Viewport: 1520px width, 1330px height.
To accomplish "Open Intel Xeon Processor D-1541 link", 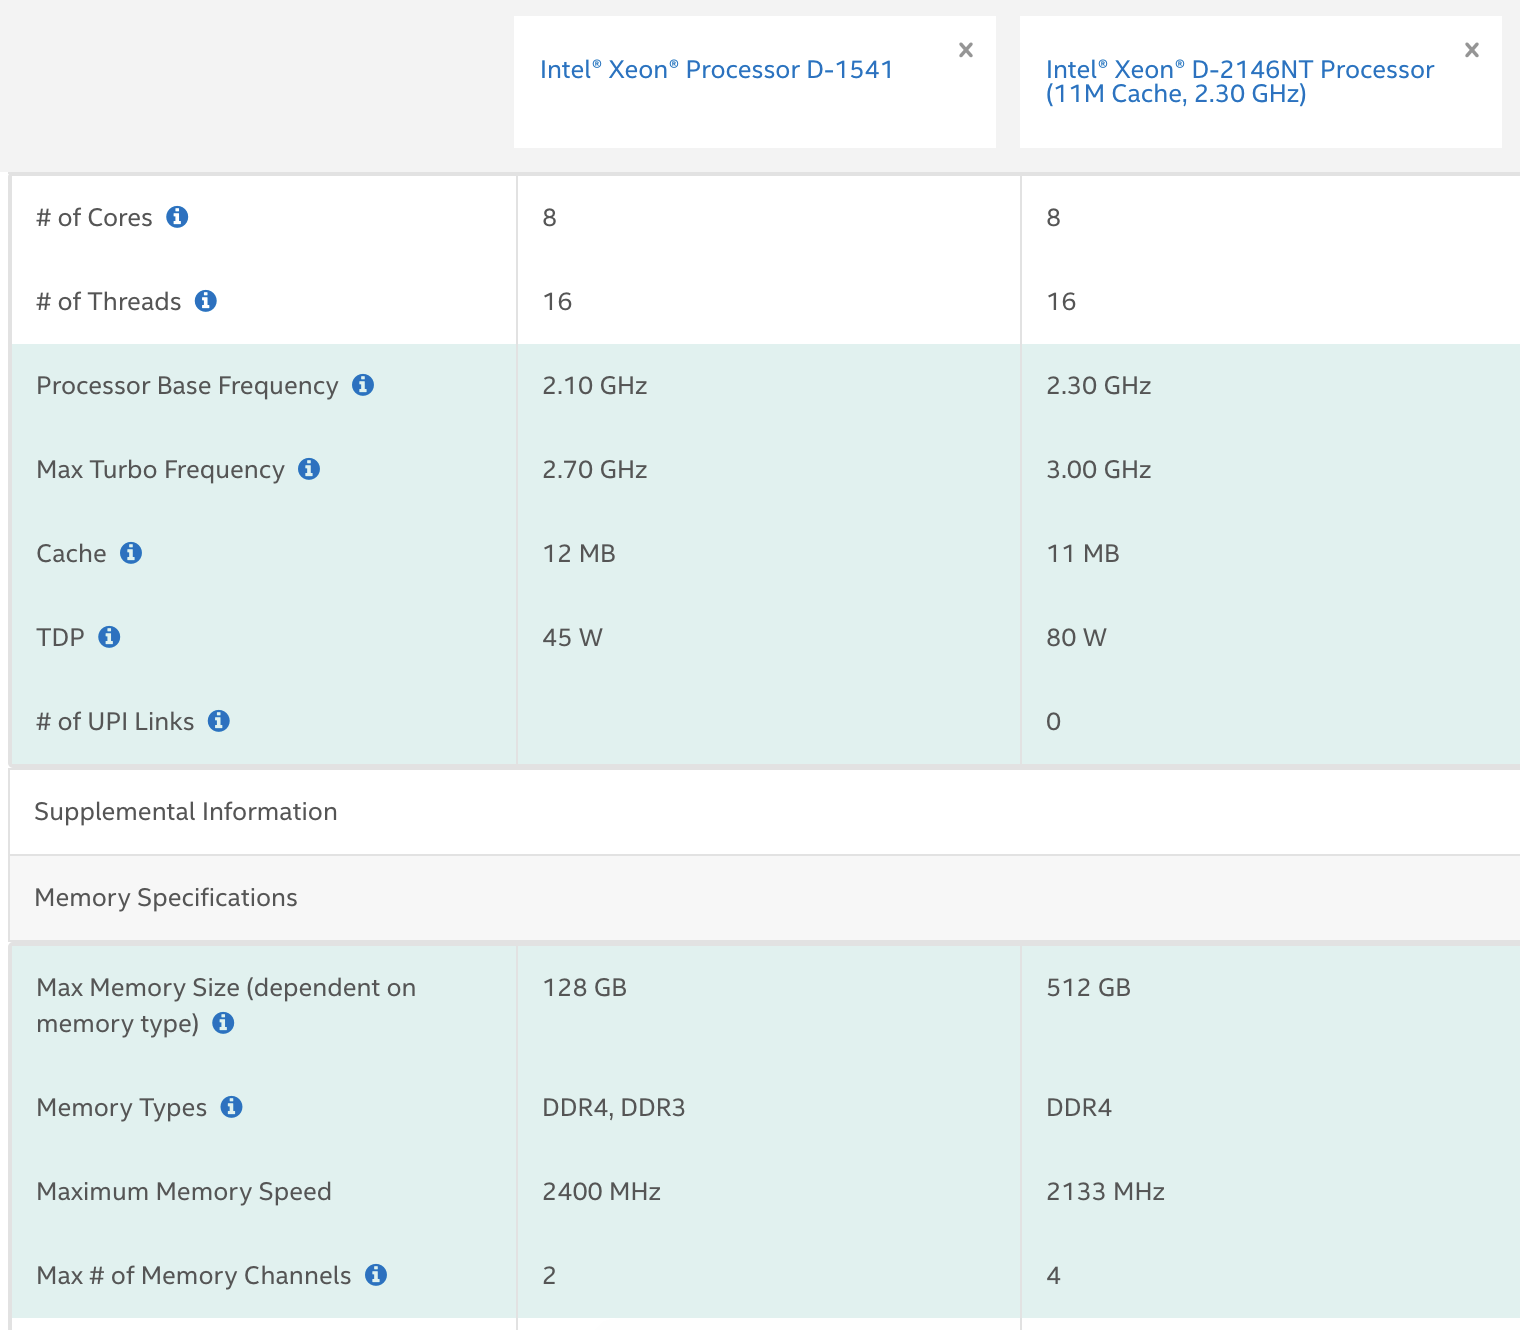I will pyautogui.click(x=716, y=69).
